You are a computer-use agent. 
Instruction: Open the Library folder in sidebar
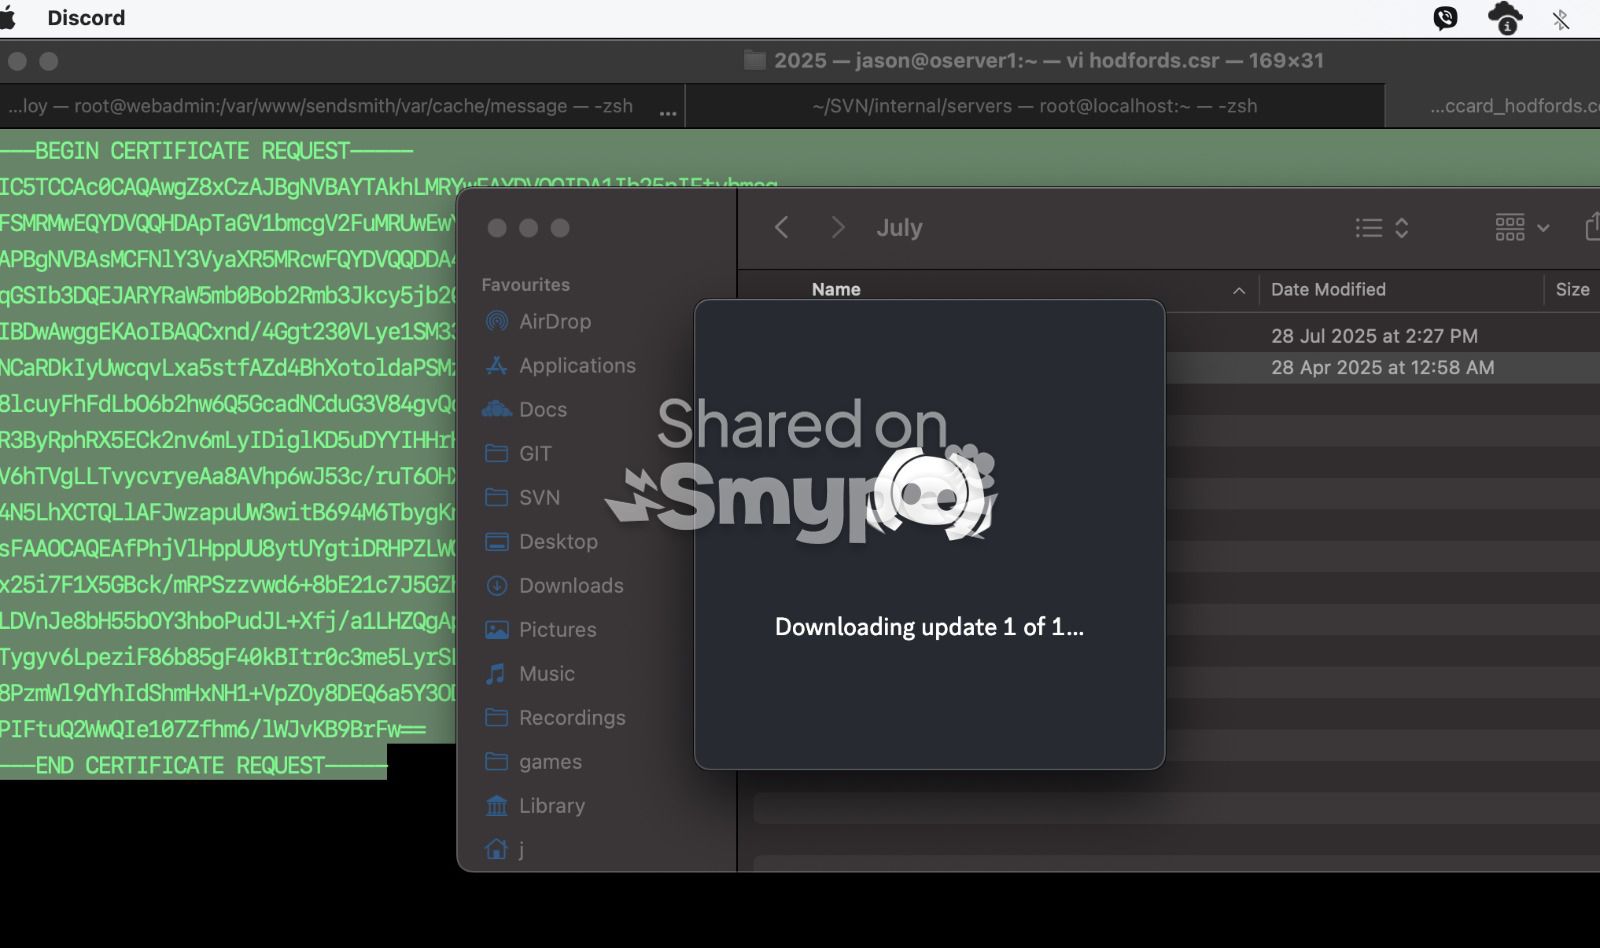[x=551, y=806]
